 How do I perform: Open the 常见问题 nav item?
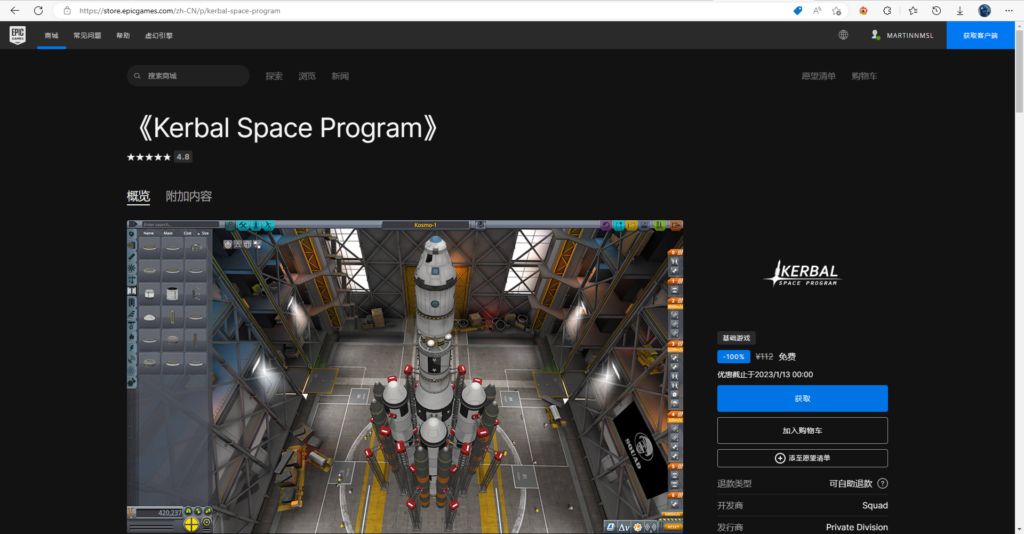click(x=87, y=35)
